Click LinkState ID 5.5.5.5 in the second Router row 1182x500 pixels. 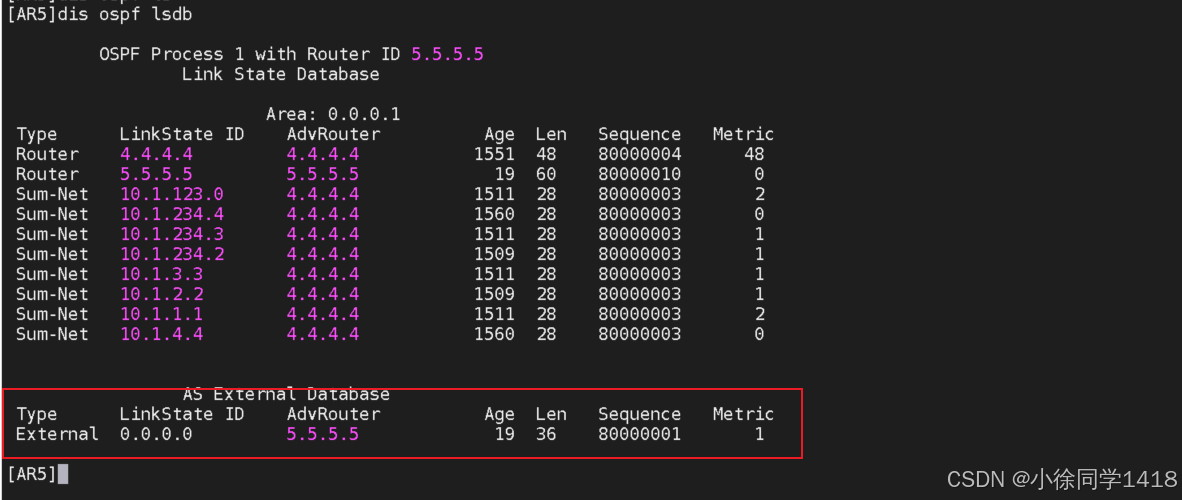pos(156,174)
